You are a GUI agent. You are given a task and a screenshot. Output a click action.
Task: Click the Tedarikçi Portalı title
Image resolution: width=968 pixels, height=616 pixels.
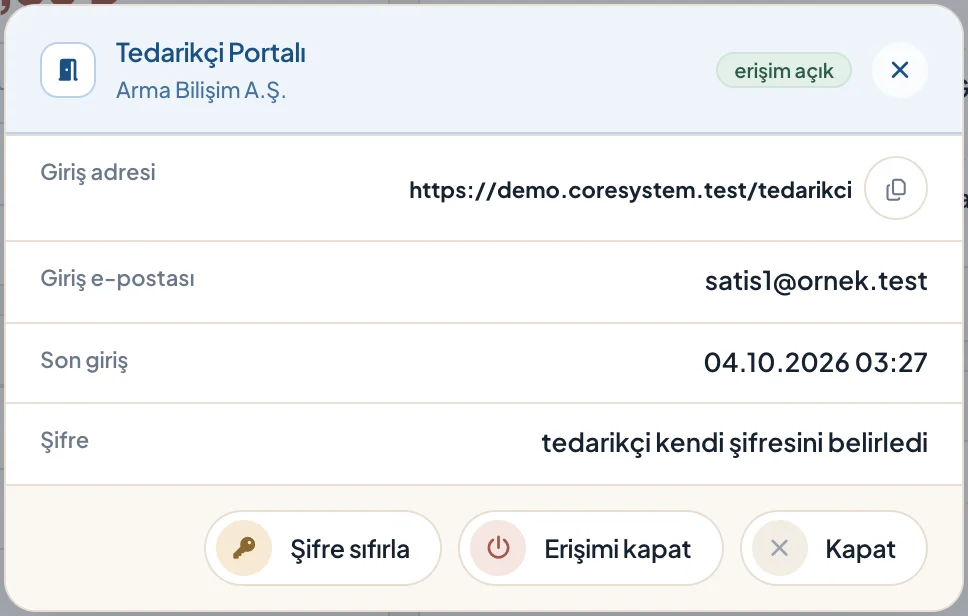click(x=211, y=54)
